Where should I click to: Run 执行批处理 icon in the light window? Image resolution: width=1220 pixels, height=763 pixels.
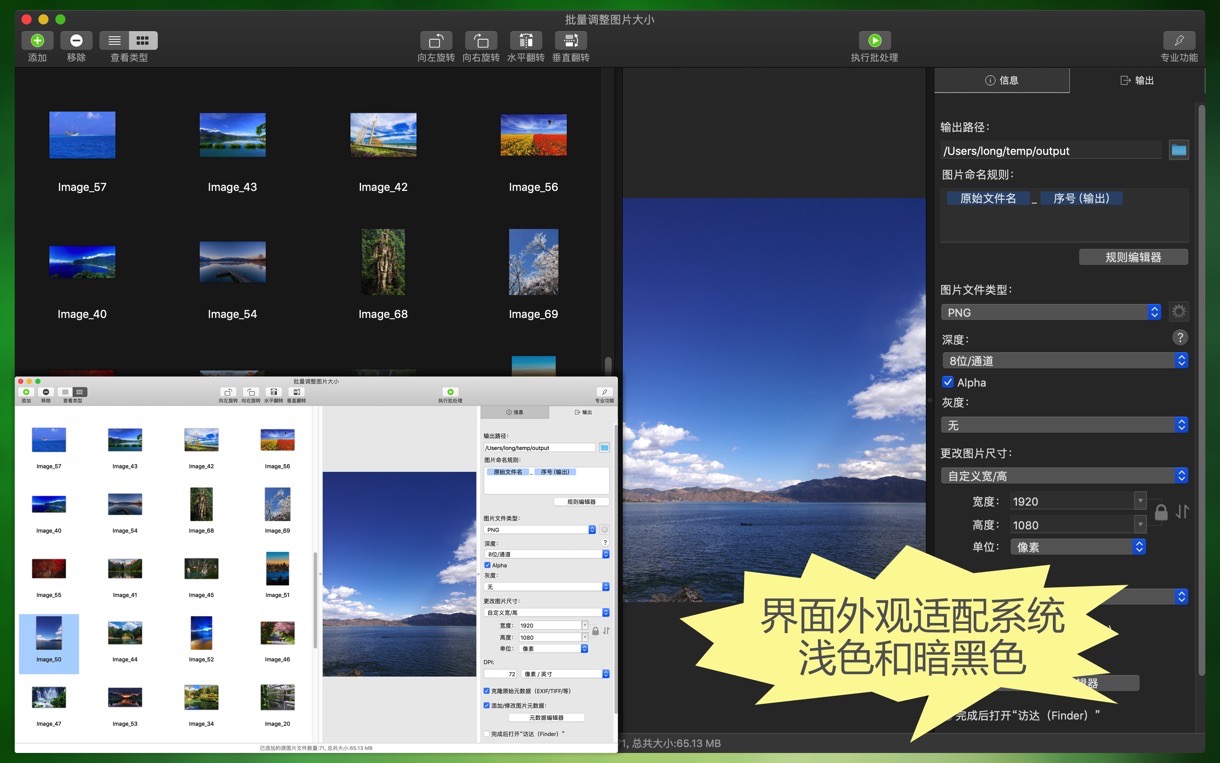coord(450,392)
